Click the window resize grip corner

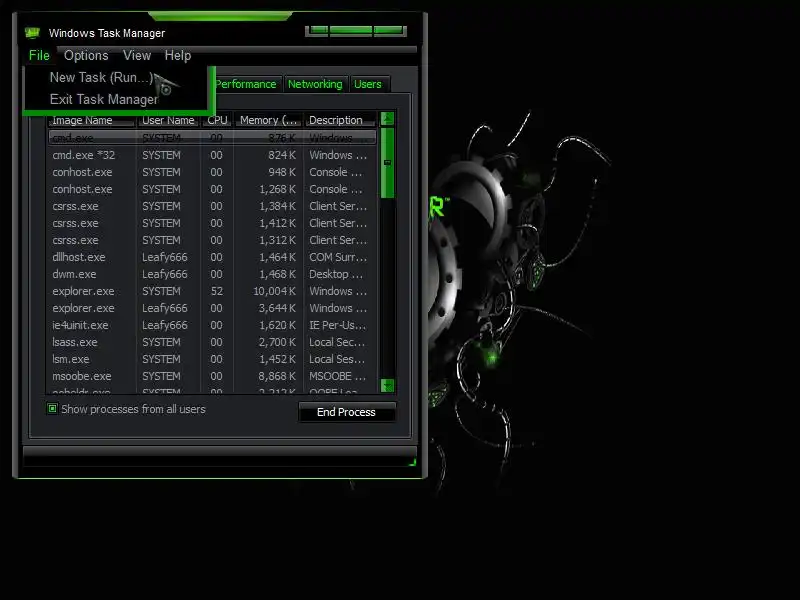pos(412,462)
